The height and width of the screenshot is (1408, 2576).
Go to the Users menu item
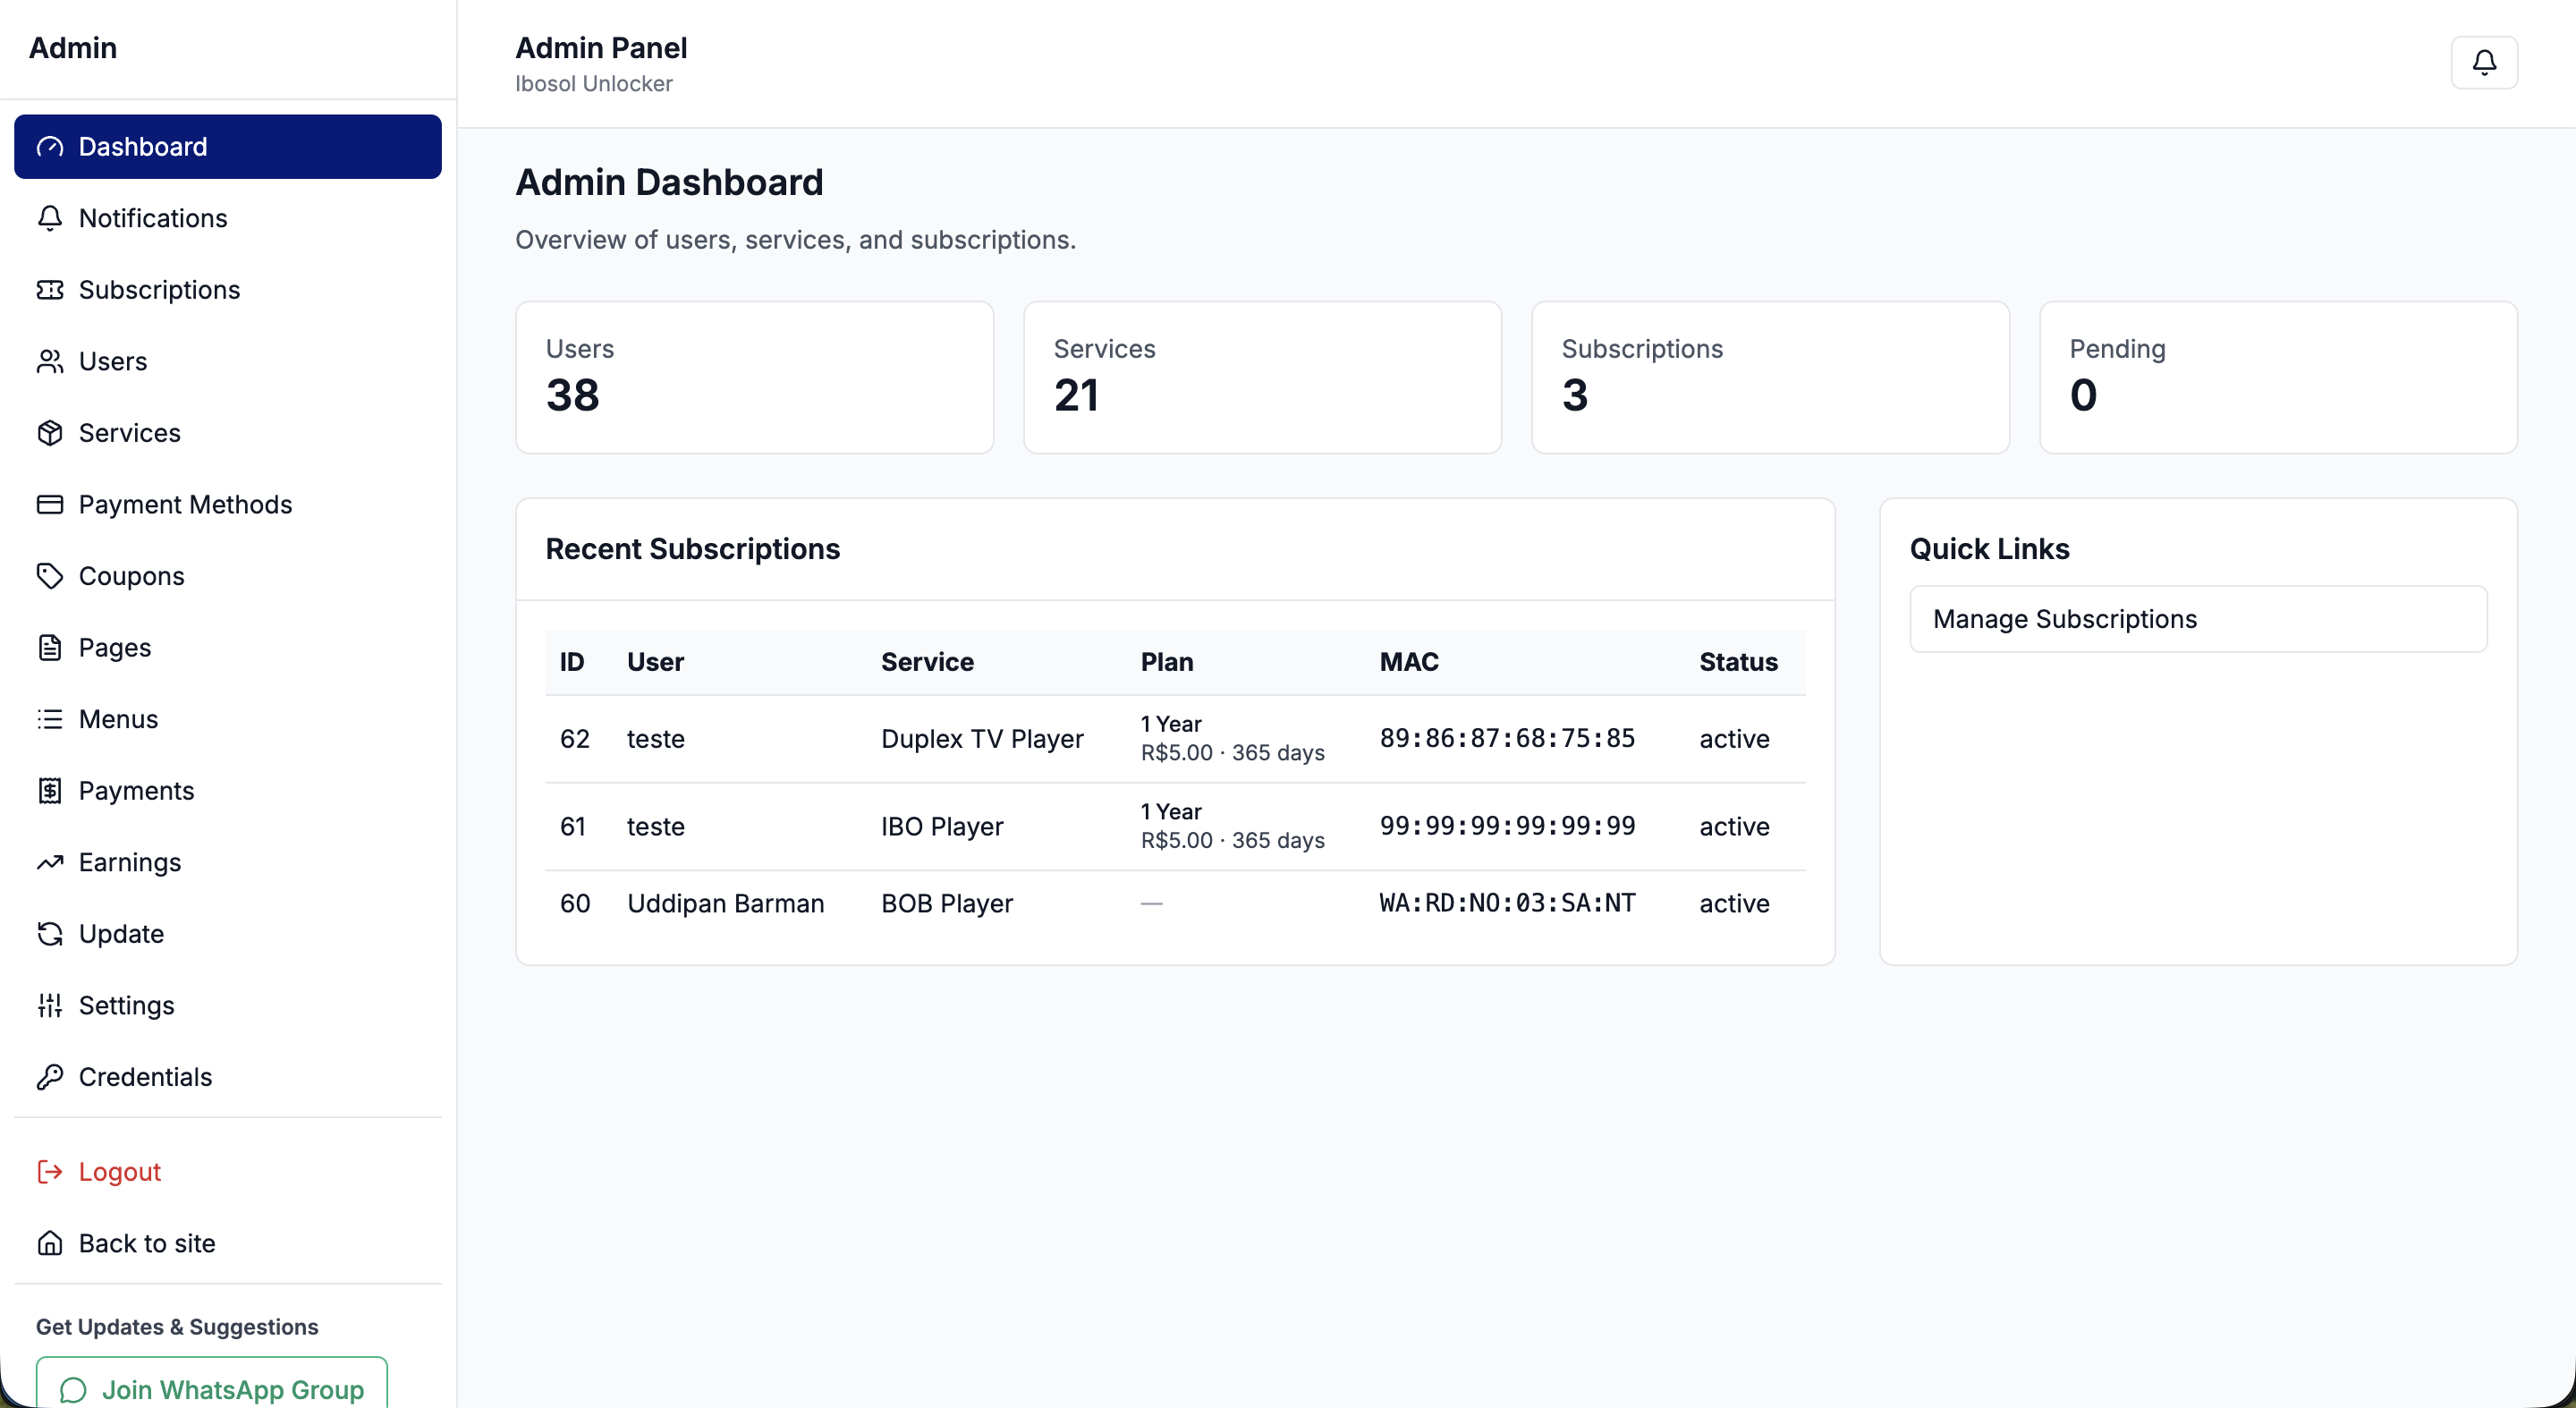pyautogui.click(x=112, y=362)
